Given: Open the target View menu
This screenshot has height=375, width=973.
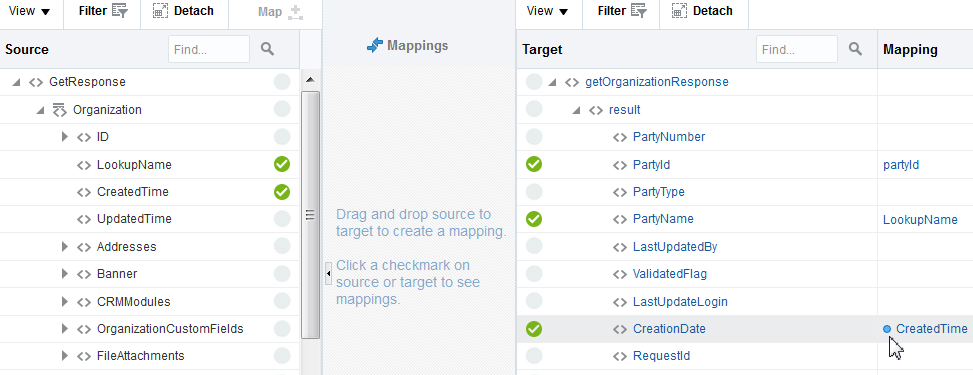Looking at the screenshot, I should click(x=547, y=11).
